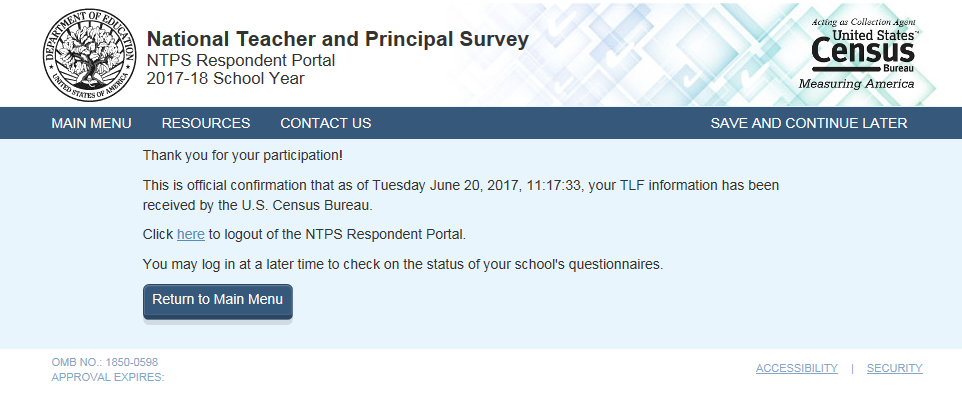
Task: Click the OMB NO. 1850-0598 text
Action: tap(104, 362)
